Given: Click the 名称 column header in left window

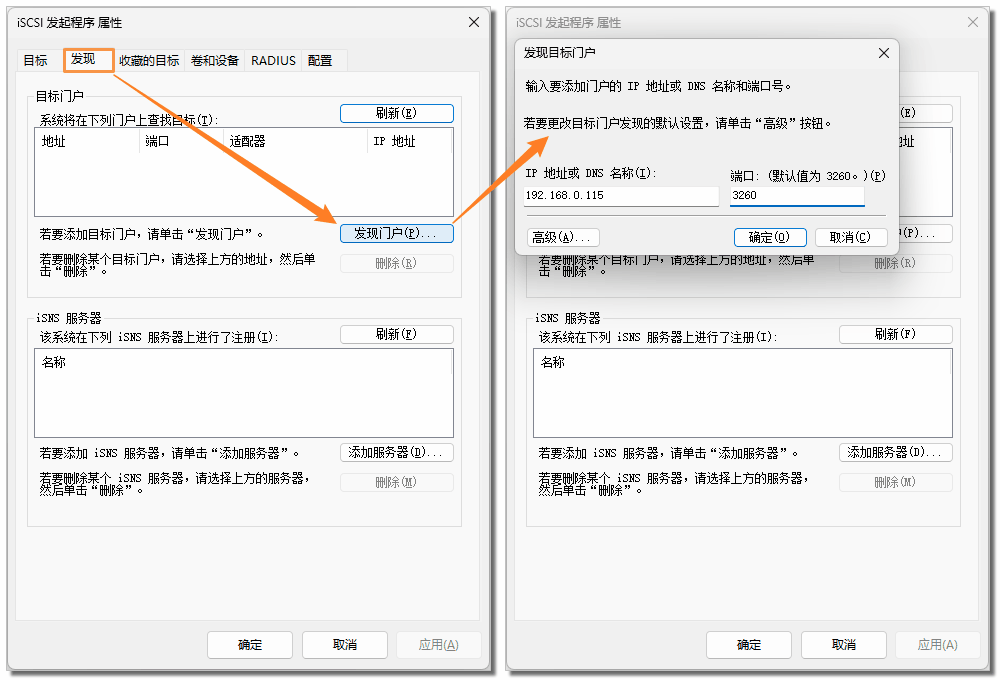Looking at the screenshot, I should tap(244, 362).
